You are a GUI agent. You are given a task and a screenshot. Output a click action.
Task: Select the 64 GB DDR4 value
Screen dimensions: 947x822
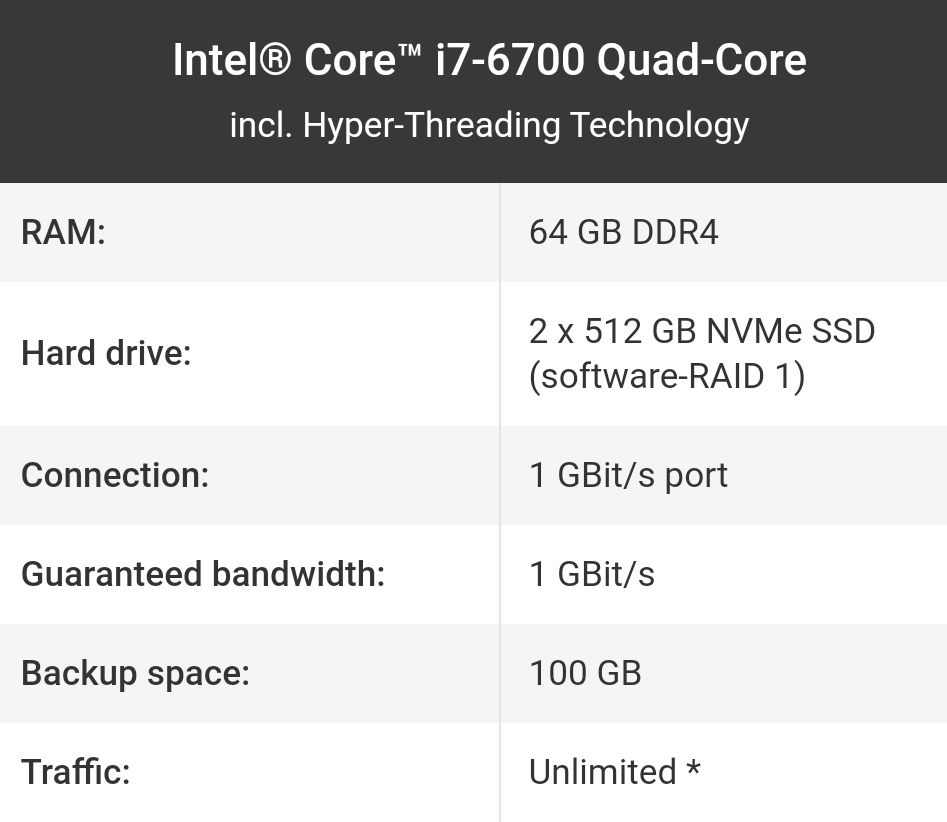tap(624, 233)
